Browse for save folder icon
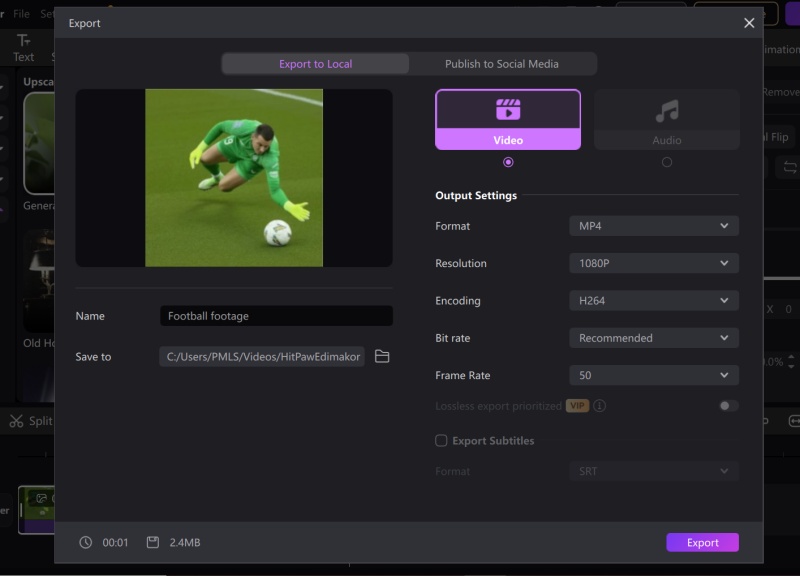The width and height of the screenshot is (800, 576). click(x=382, y=356)
